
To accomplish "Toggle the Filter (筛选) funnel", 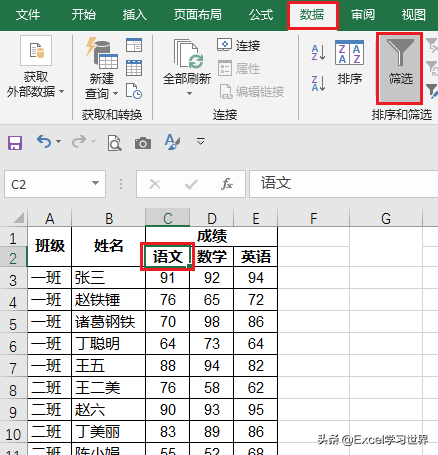I will (400, 68).
